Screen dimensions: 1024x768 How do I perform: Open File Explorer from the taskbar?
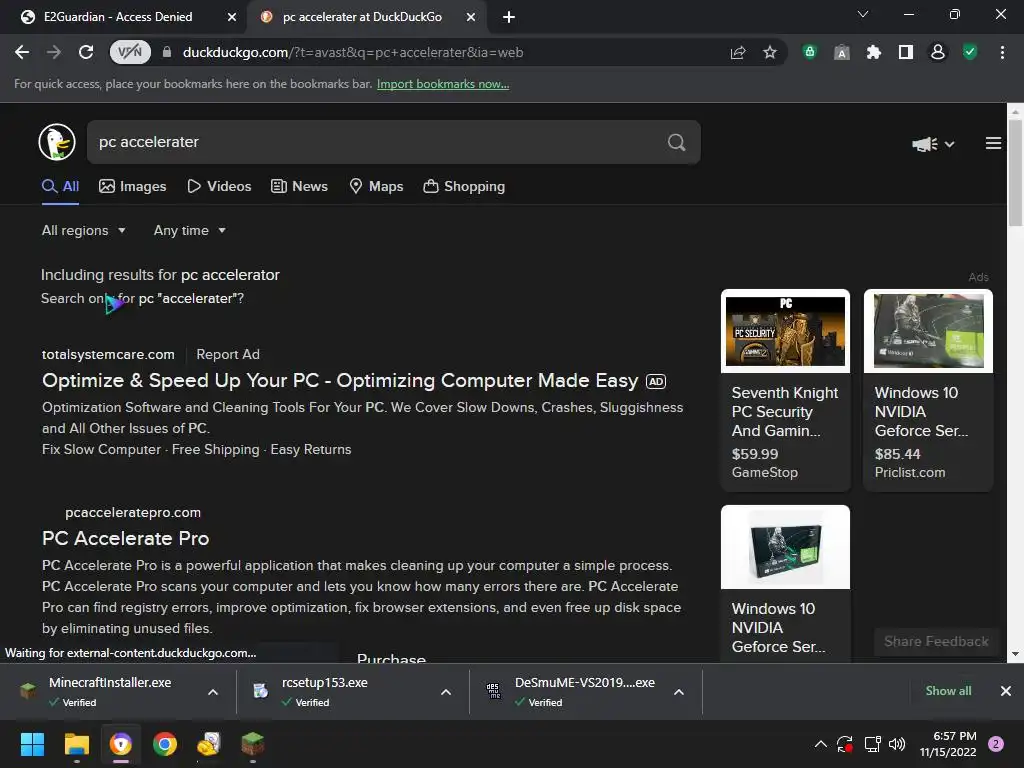(76, 744)
